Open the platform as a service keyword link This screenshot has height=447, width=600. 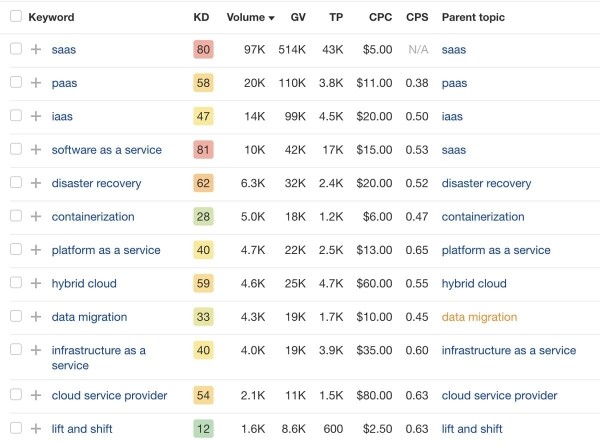106,250
